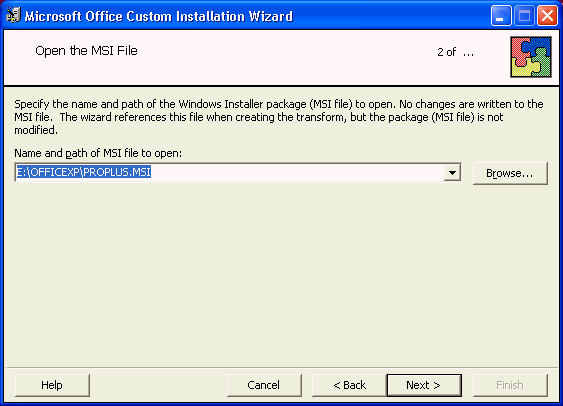Screen dimensions: 563x406
Task: Minimize the Custom Installation Wizard window
Action: point(501,16)
